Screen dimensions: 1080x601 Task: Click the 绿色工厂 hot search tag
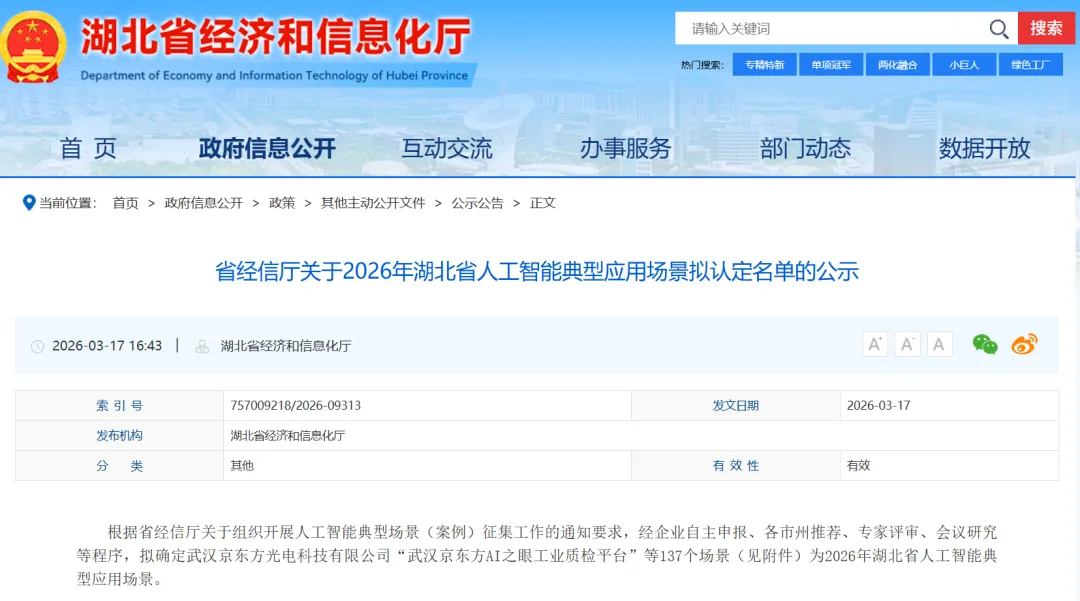pyautogui.click(x=1030, y=65)
